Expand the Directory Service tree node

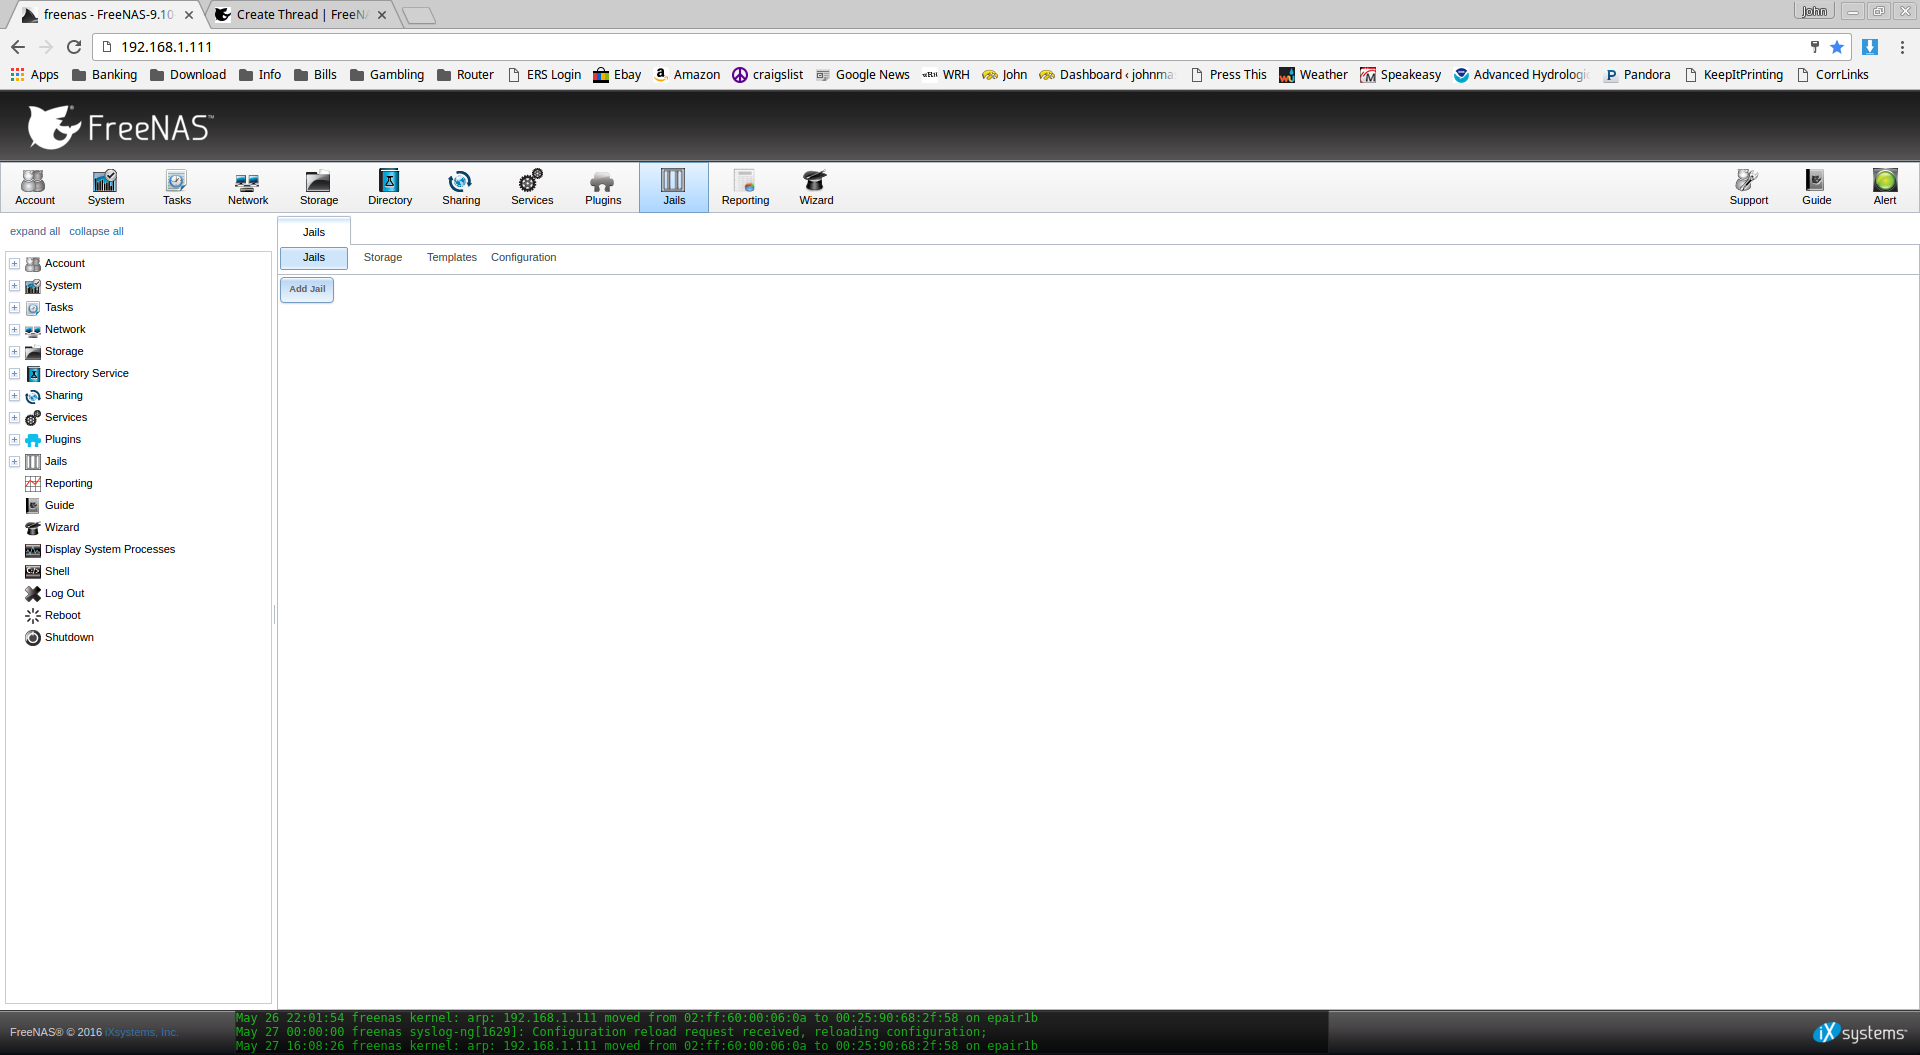[14, 374]
